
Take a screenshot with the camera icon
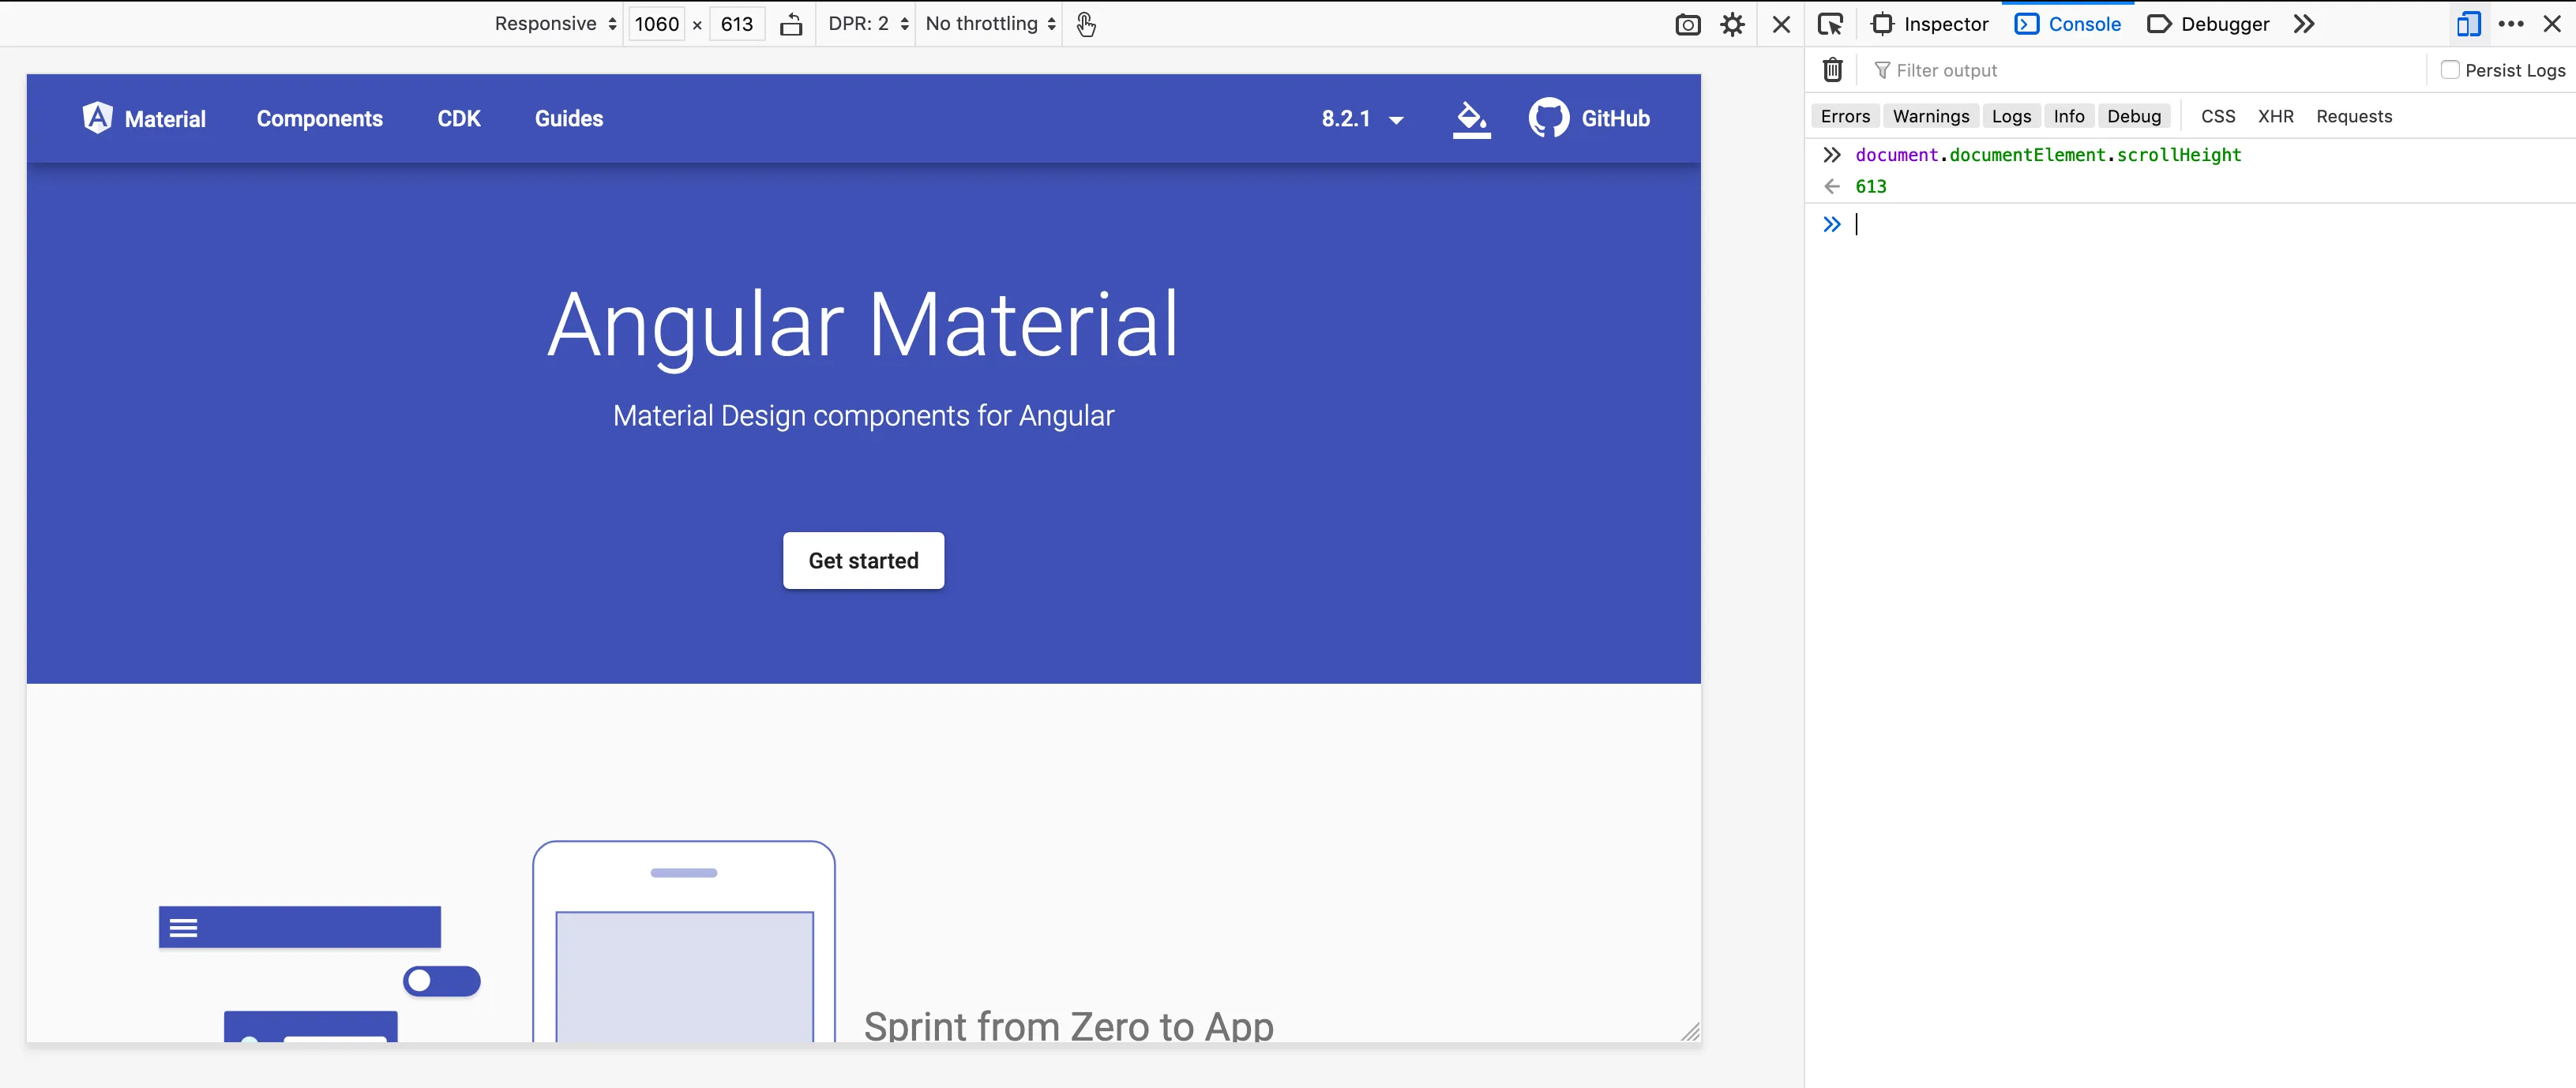pos(1687,25)
